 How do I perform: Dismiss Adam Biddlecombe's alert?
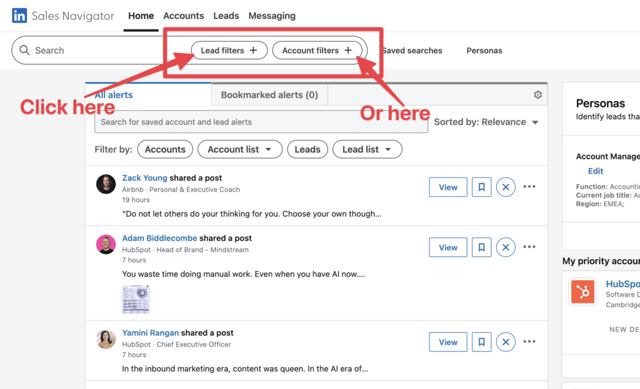click(506, 247)
